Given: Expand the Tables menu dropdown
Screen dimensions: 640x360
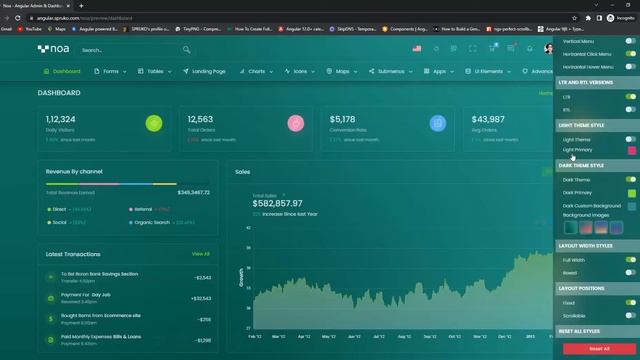Looking at the screenshot, I should 155,71.
